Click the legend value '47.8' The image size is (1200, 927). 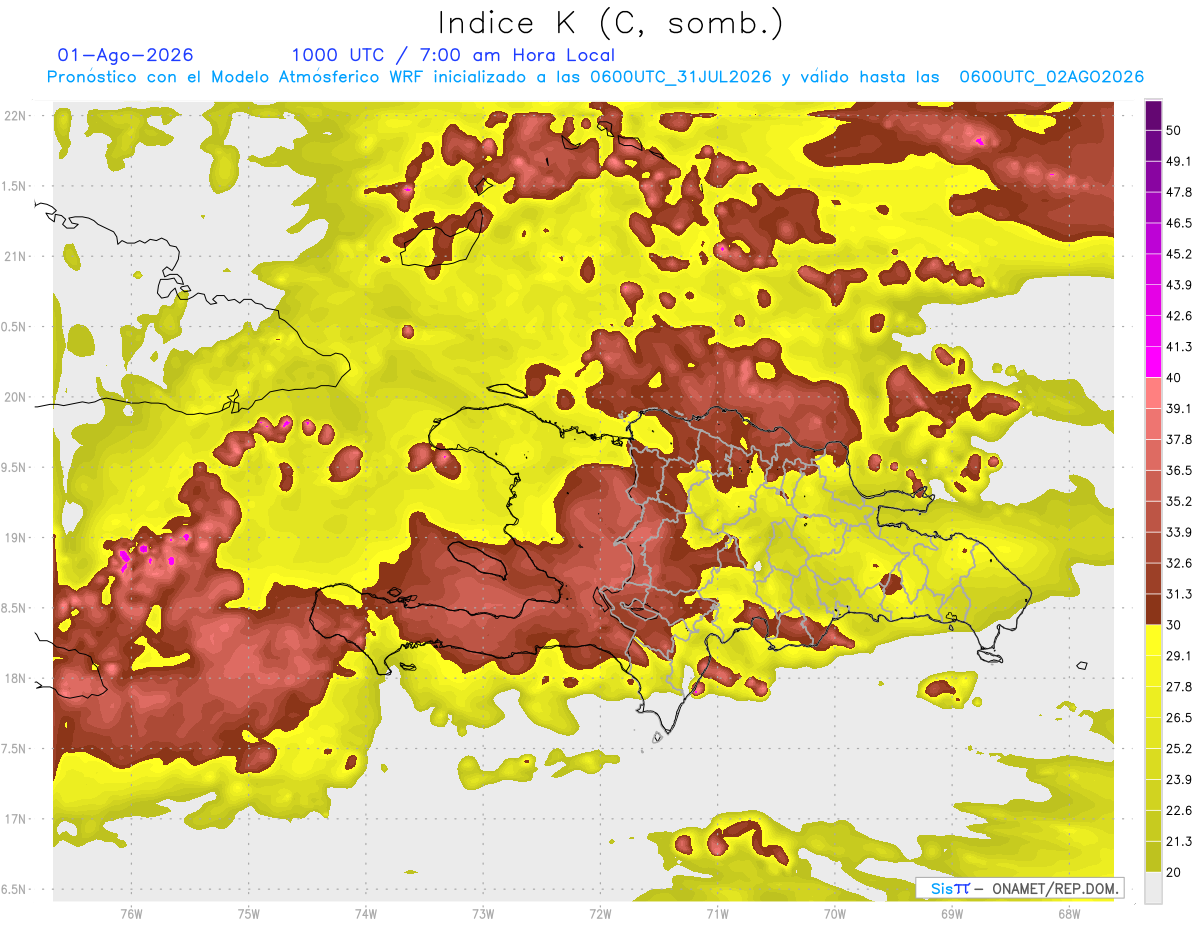click(1178, 192)
